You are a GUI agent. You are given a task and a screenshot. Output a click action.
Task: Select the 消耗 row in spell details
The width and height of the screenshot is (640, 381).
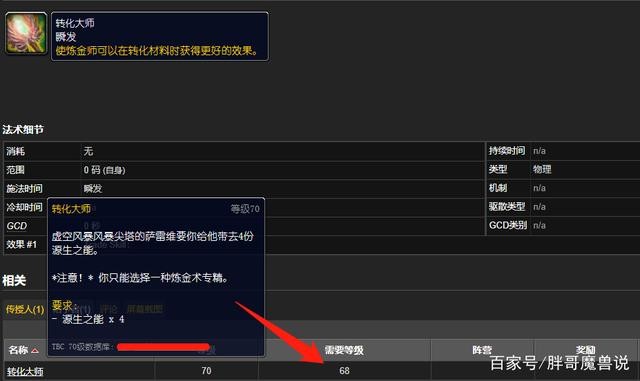click(244, 152)
